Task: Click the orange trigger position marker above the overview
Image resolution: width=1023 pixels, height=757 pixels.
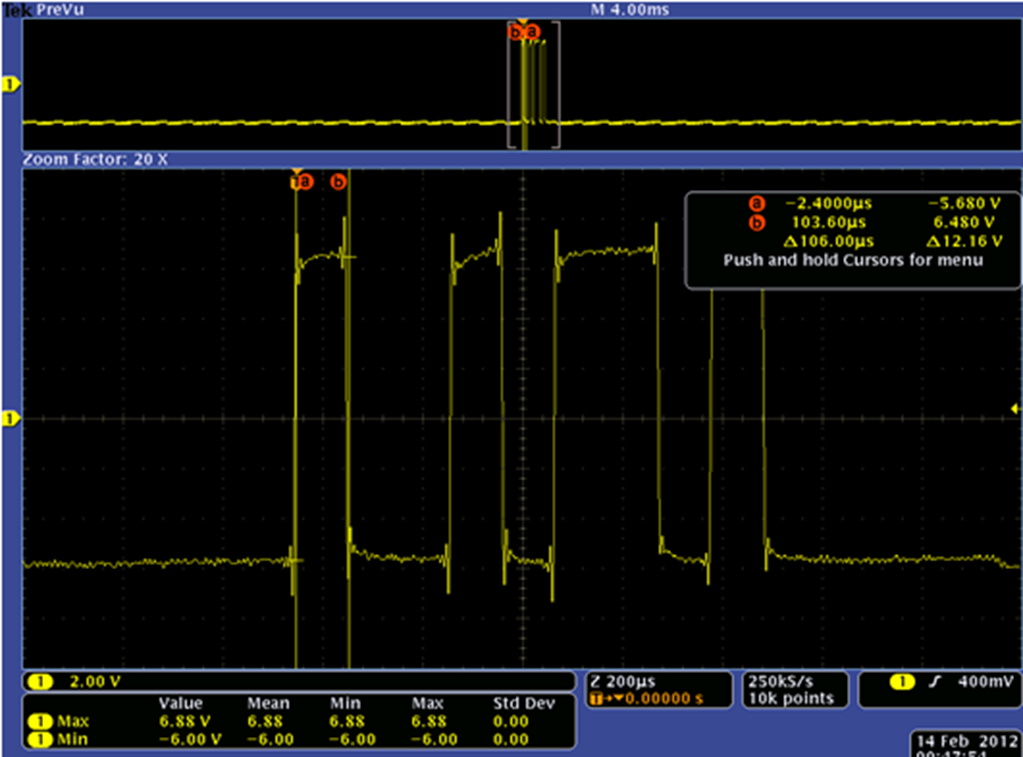Action: pyautogui.click(x=523, y=20)
